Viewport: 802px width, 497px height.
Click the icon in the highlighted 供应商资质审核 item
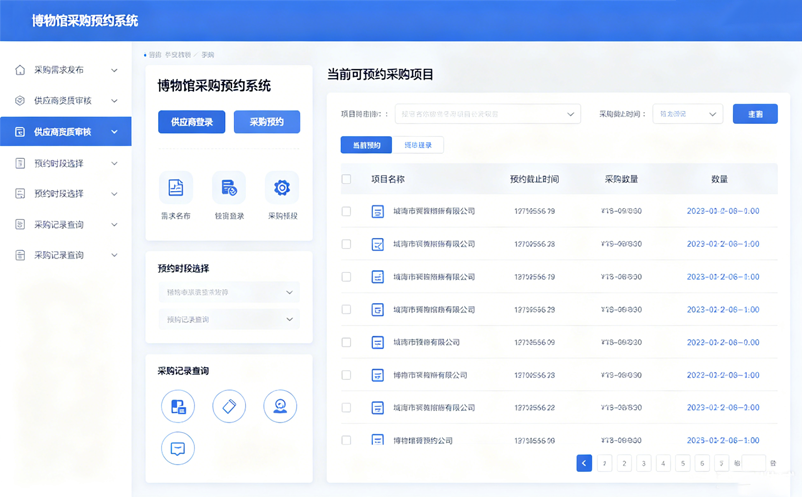20,132
